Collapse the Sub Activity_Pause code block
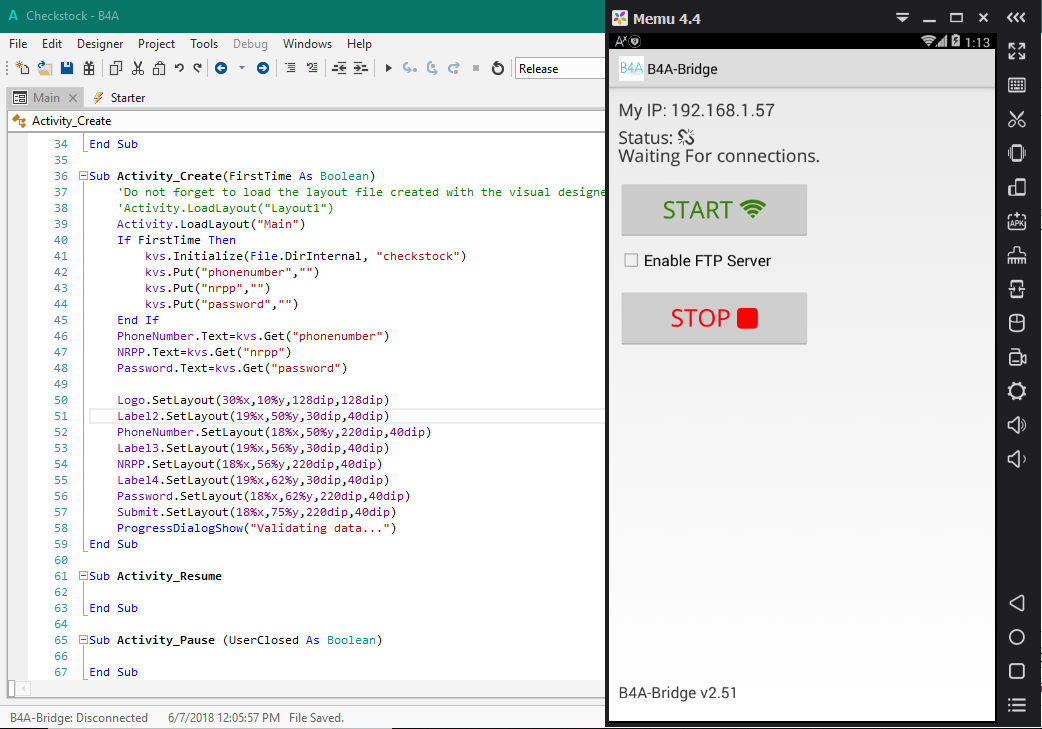 [x=83, y=639]
